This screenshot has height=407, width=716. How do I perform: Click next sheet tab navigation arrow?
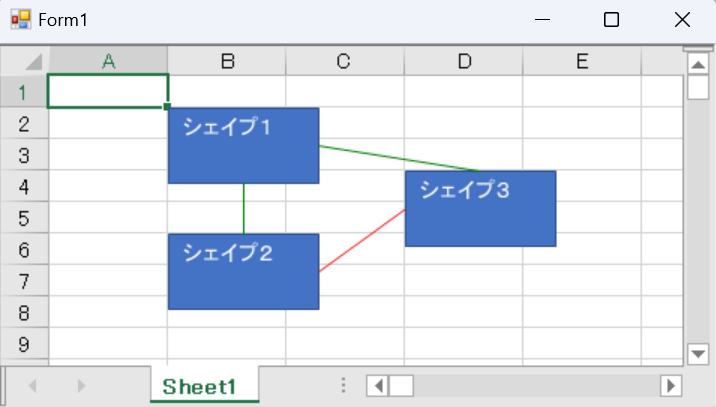pyautogui.click(x=81, y=386)
